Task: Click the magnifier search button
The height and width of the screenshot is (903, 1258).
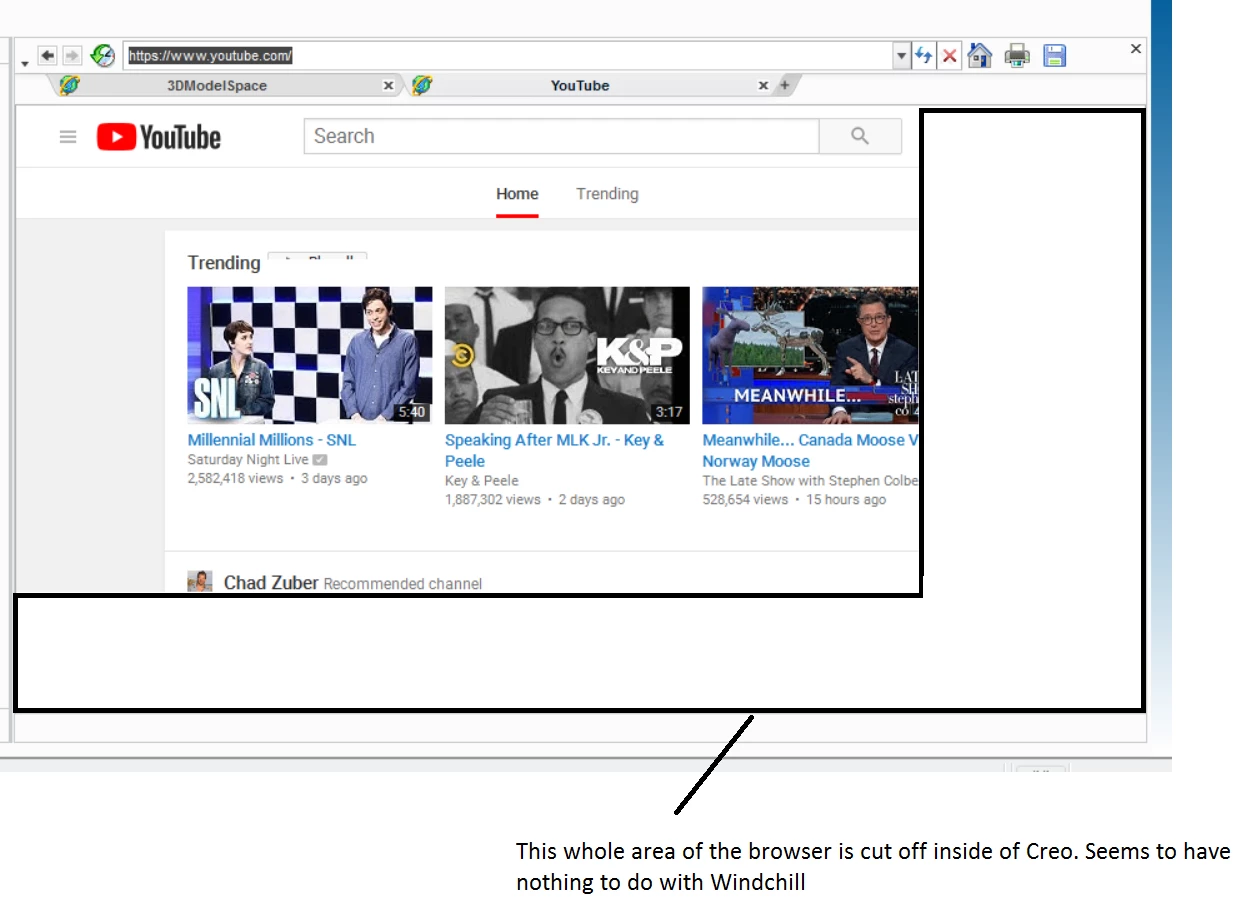Action: click(860, 136)
